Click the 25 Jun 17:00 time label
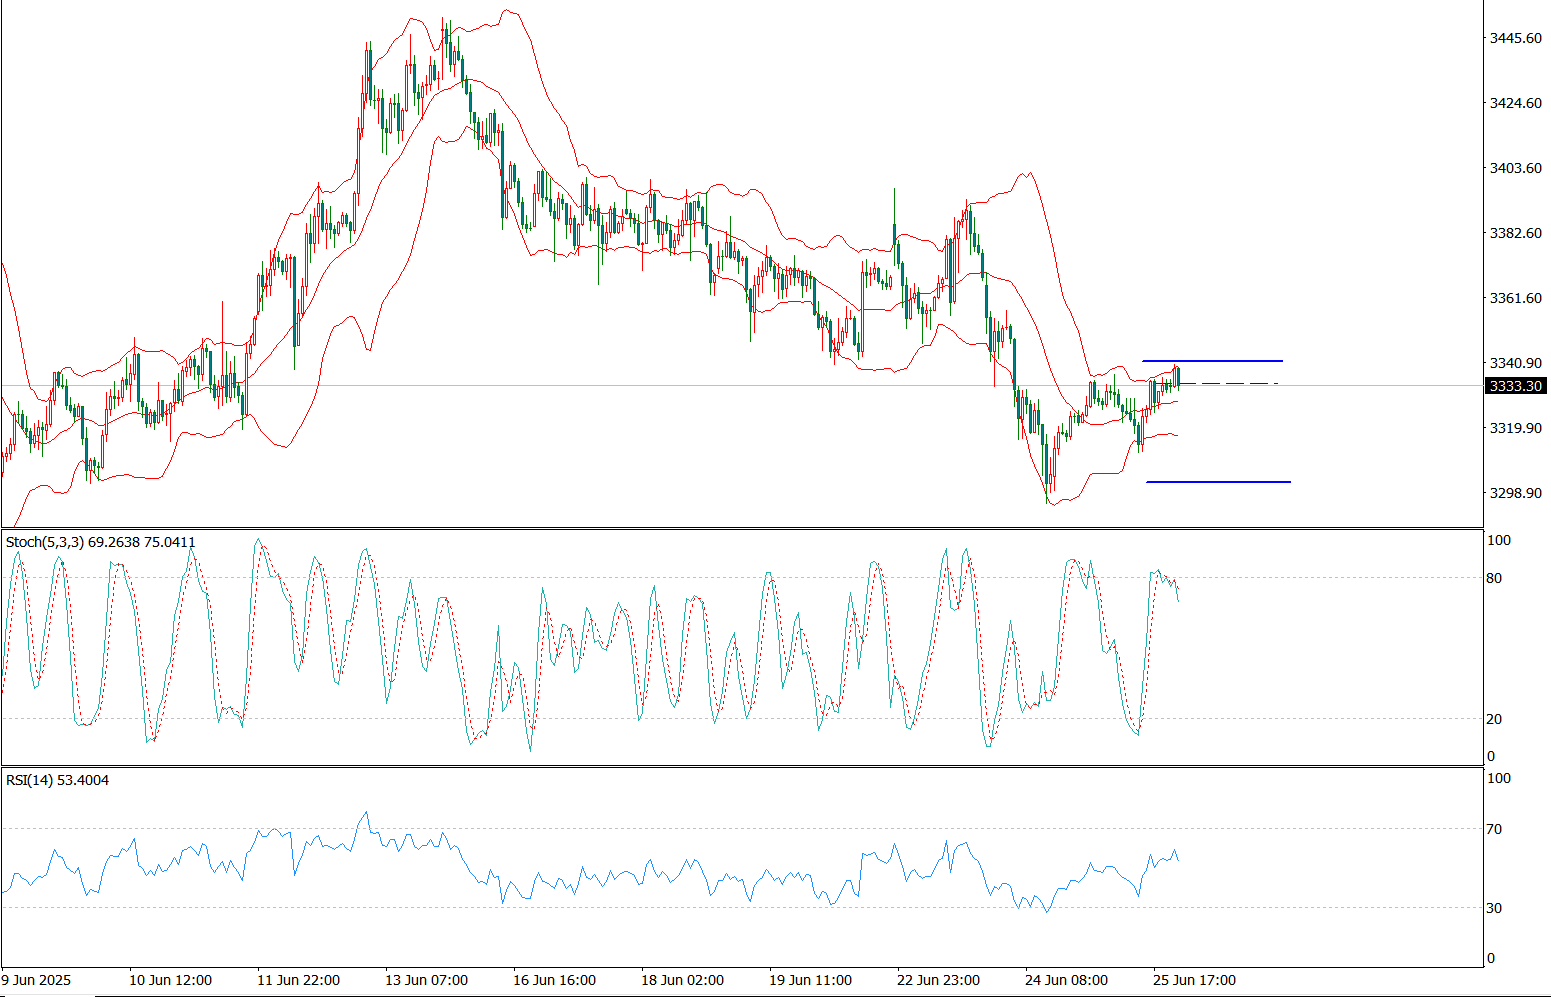Image resolution: width=1551 pixels, height=997 pixels. tap(1194, 980)
